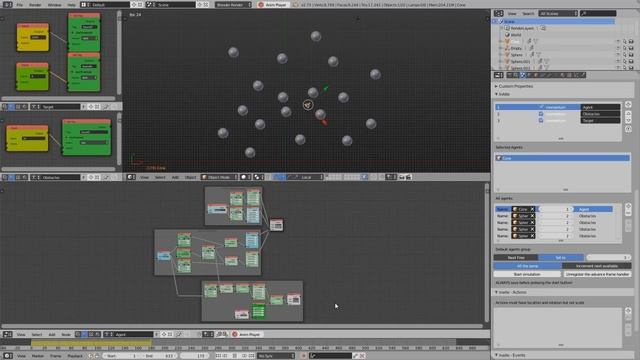This screenshot has width=640, height=360.
Task: Open the Object Mode dropdown
Action: (219, 177)
